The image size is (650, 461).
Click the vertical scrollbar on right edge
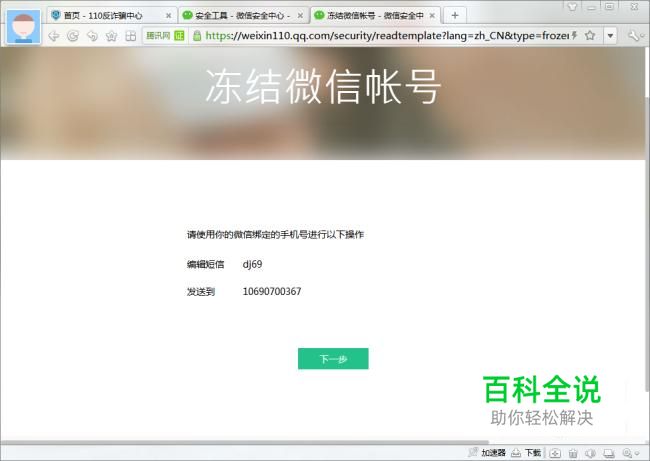pyautogui.click(x=647, y=245)
